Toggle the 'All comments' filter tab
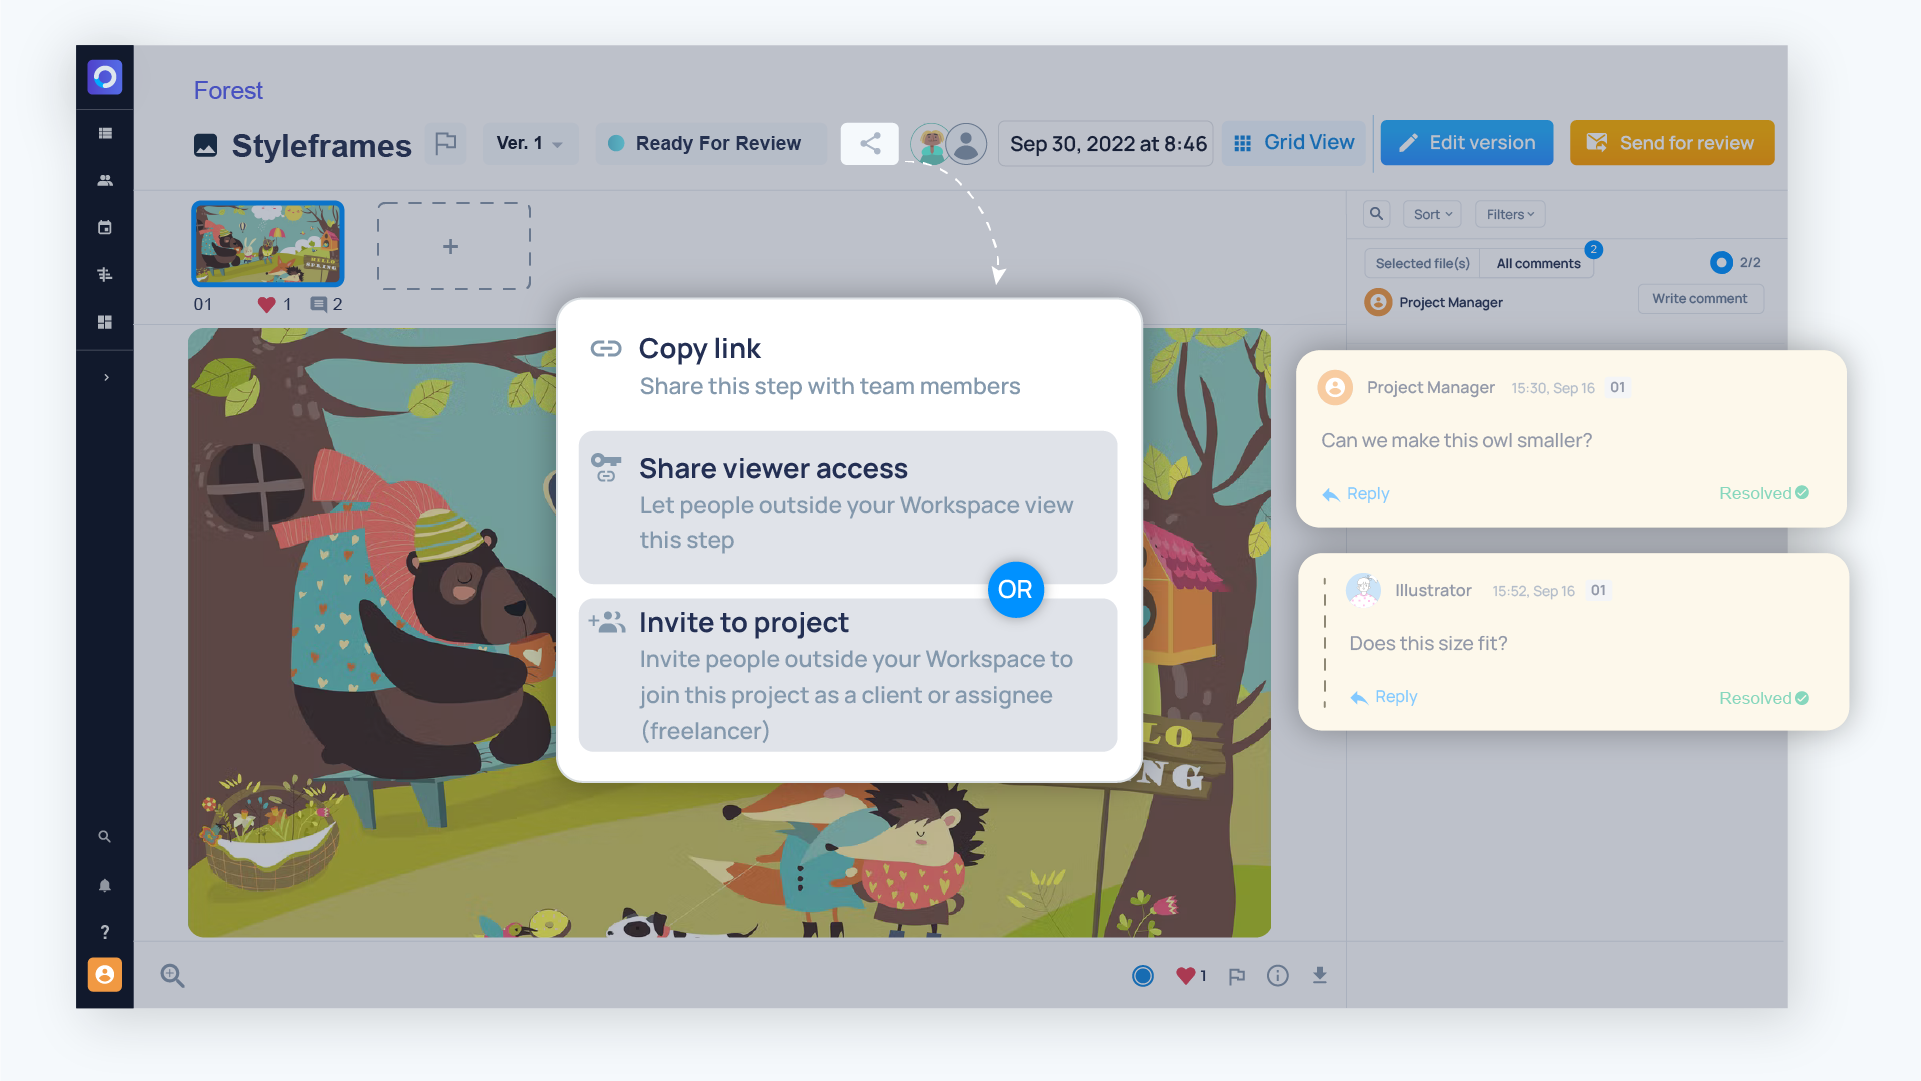Screen dimensions: 1921x1081 [x=1538, y=263]
